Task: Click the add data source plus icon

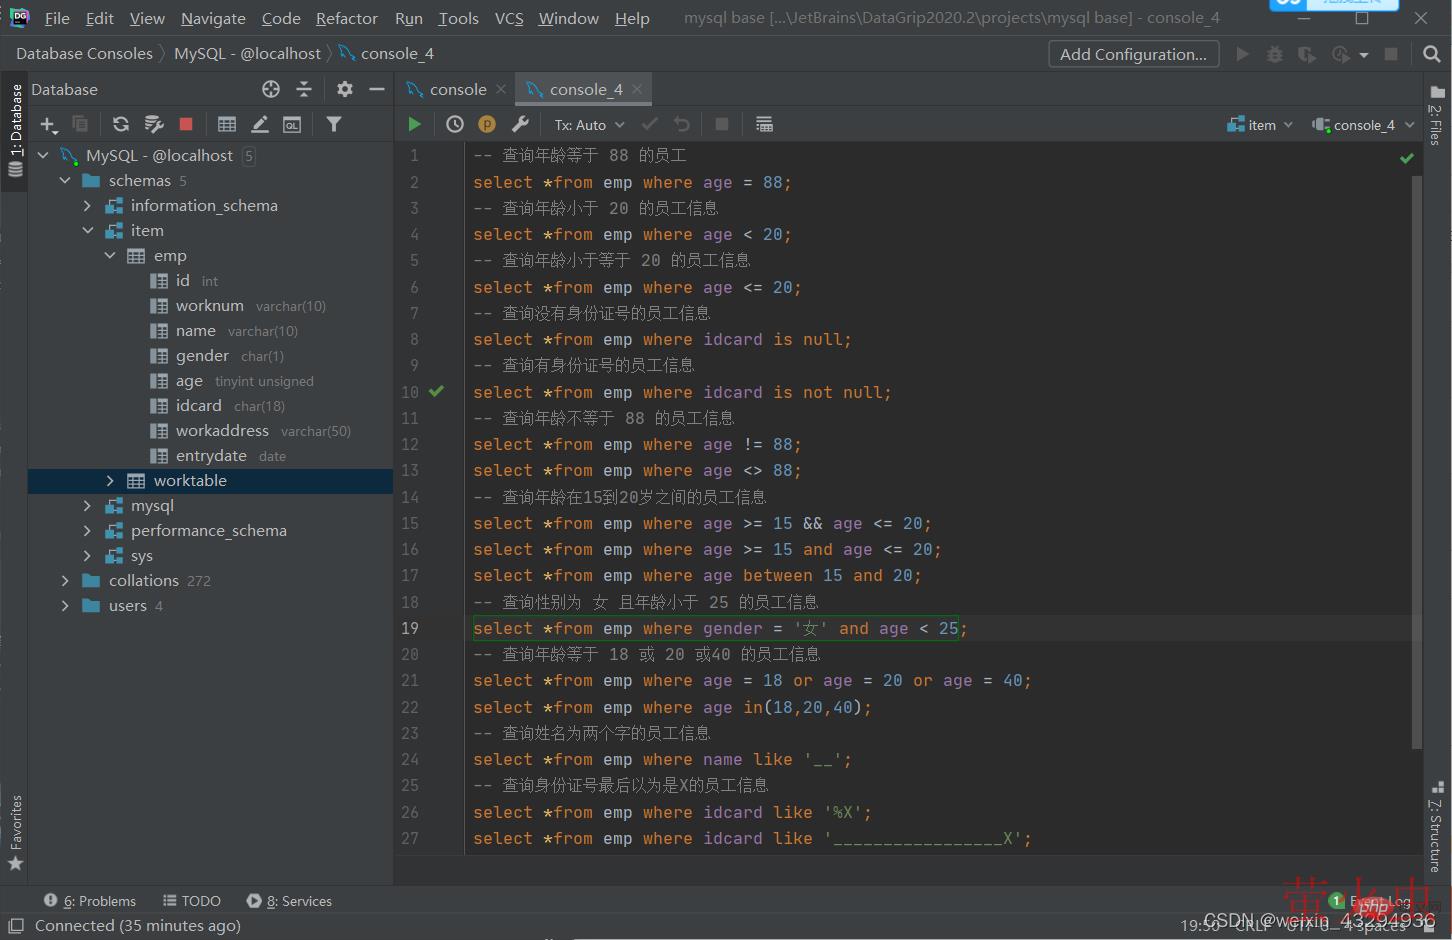Action: pos(47,124)
